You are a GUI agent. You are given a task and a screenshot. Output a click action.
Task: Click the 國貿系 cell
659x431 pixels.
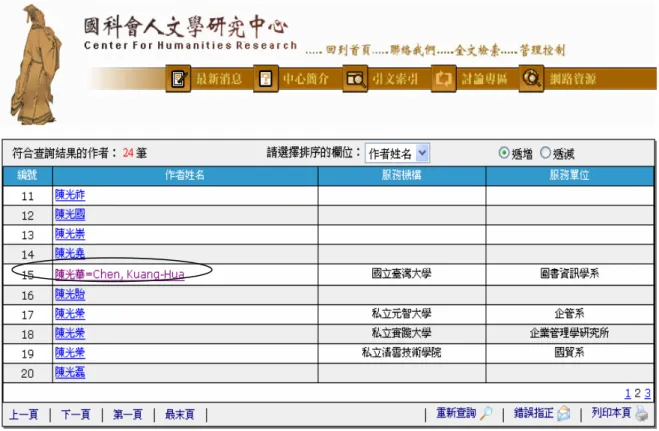point(569,352)
